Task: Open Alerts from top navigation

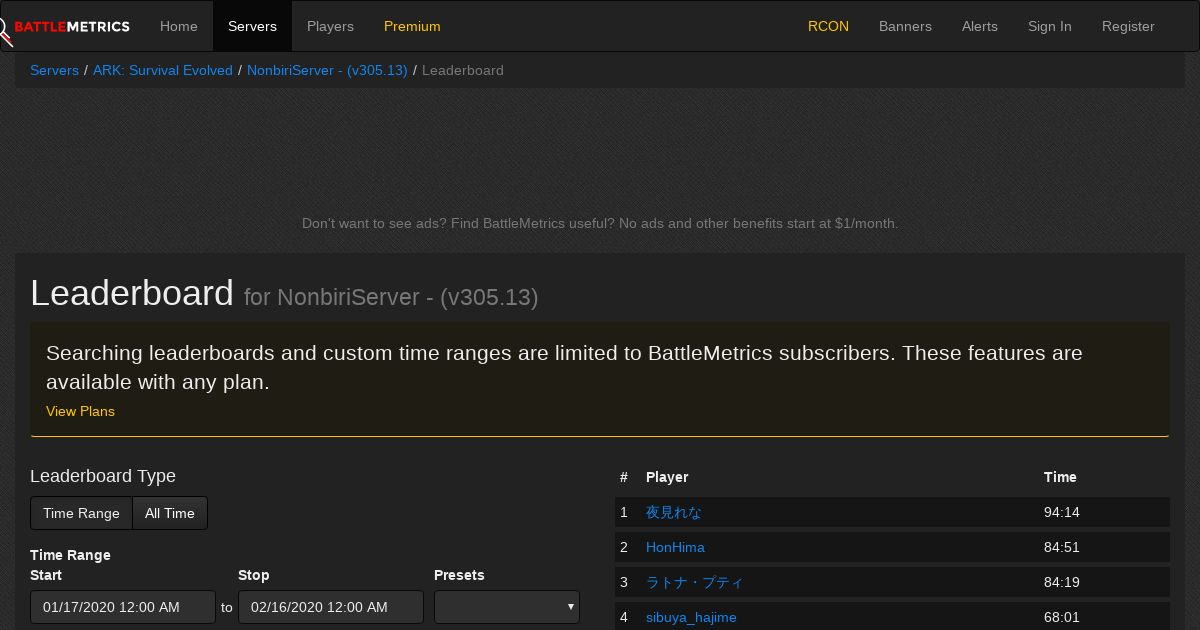Action: 980,26
